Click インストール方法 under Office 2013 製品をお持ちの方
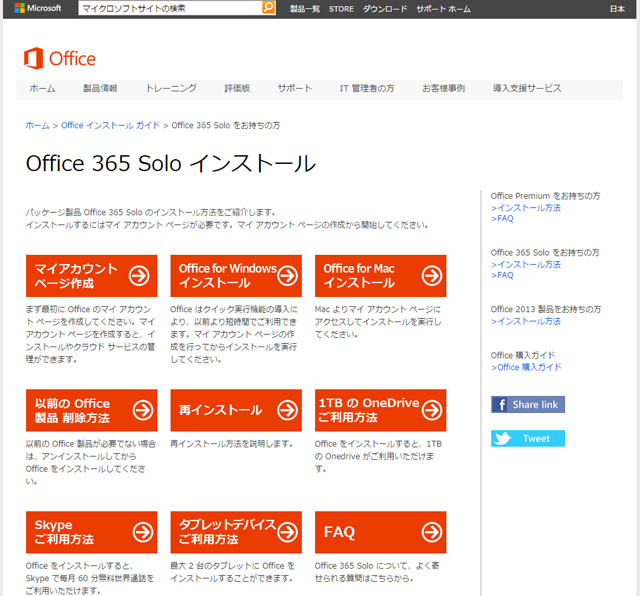Image resolution: width=640 pixels, height=596 pixels. (526, 321)
